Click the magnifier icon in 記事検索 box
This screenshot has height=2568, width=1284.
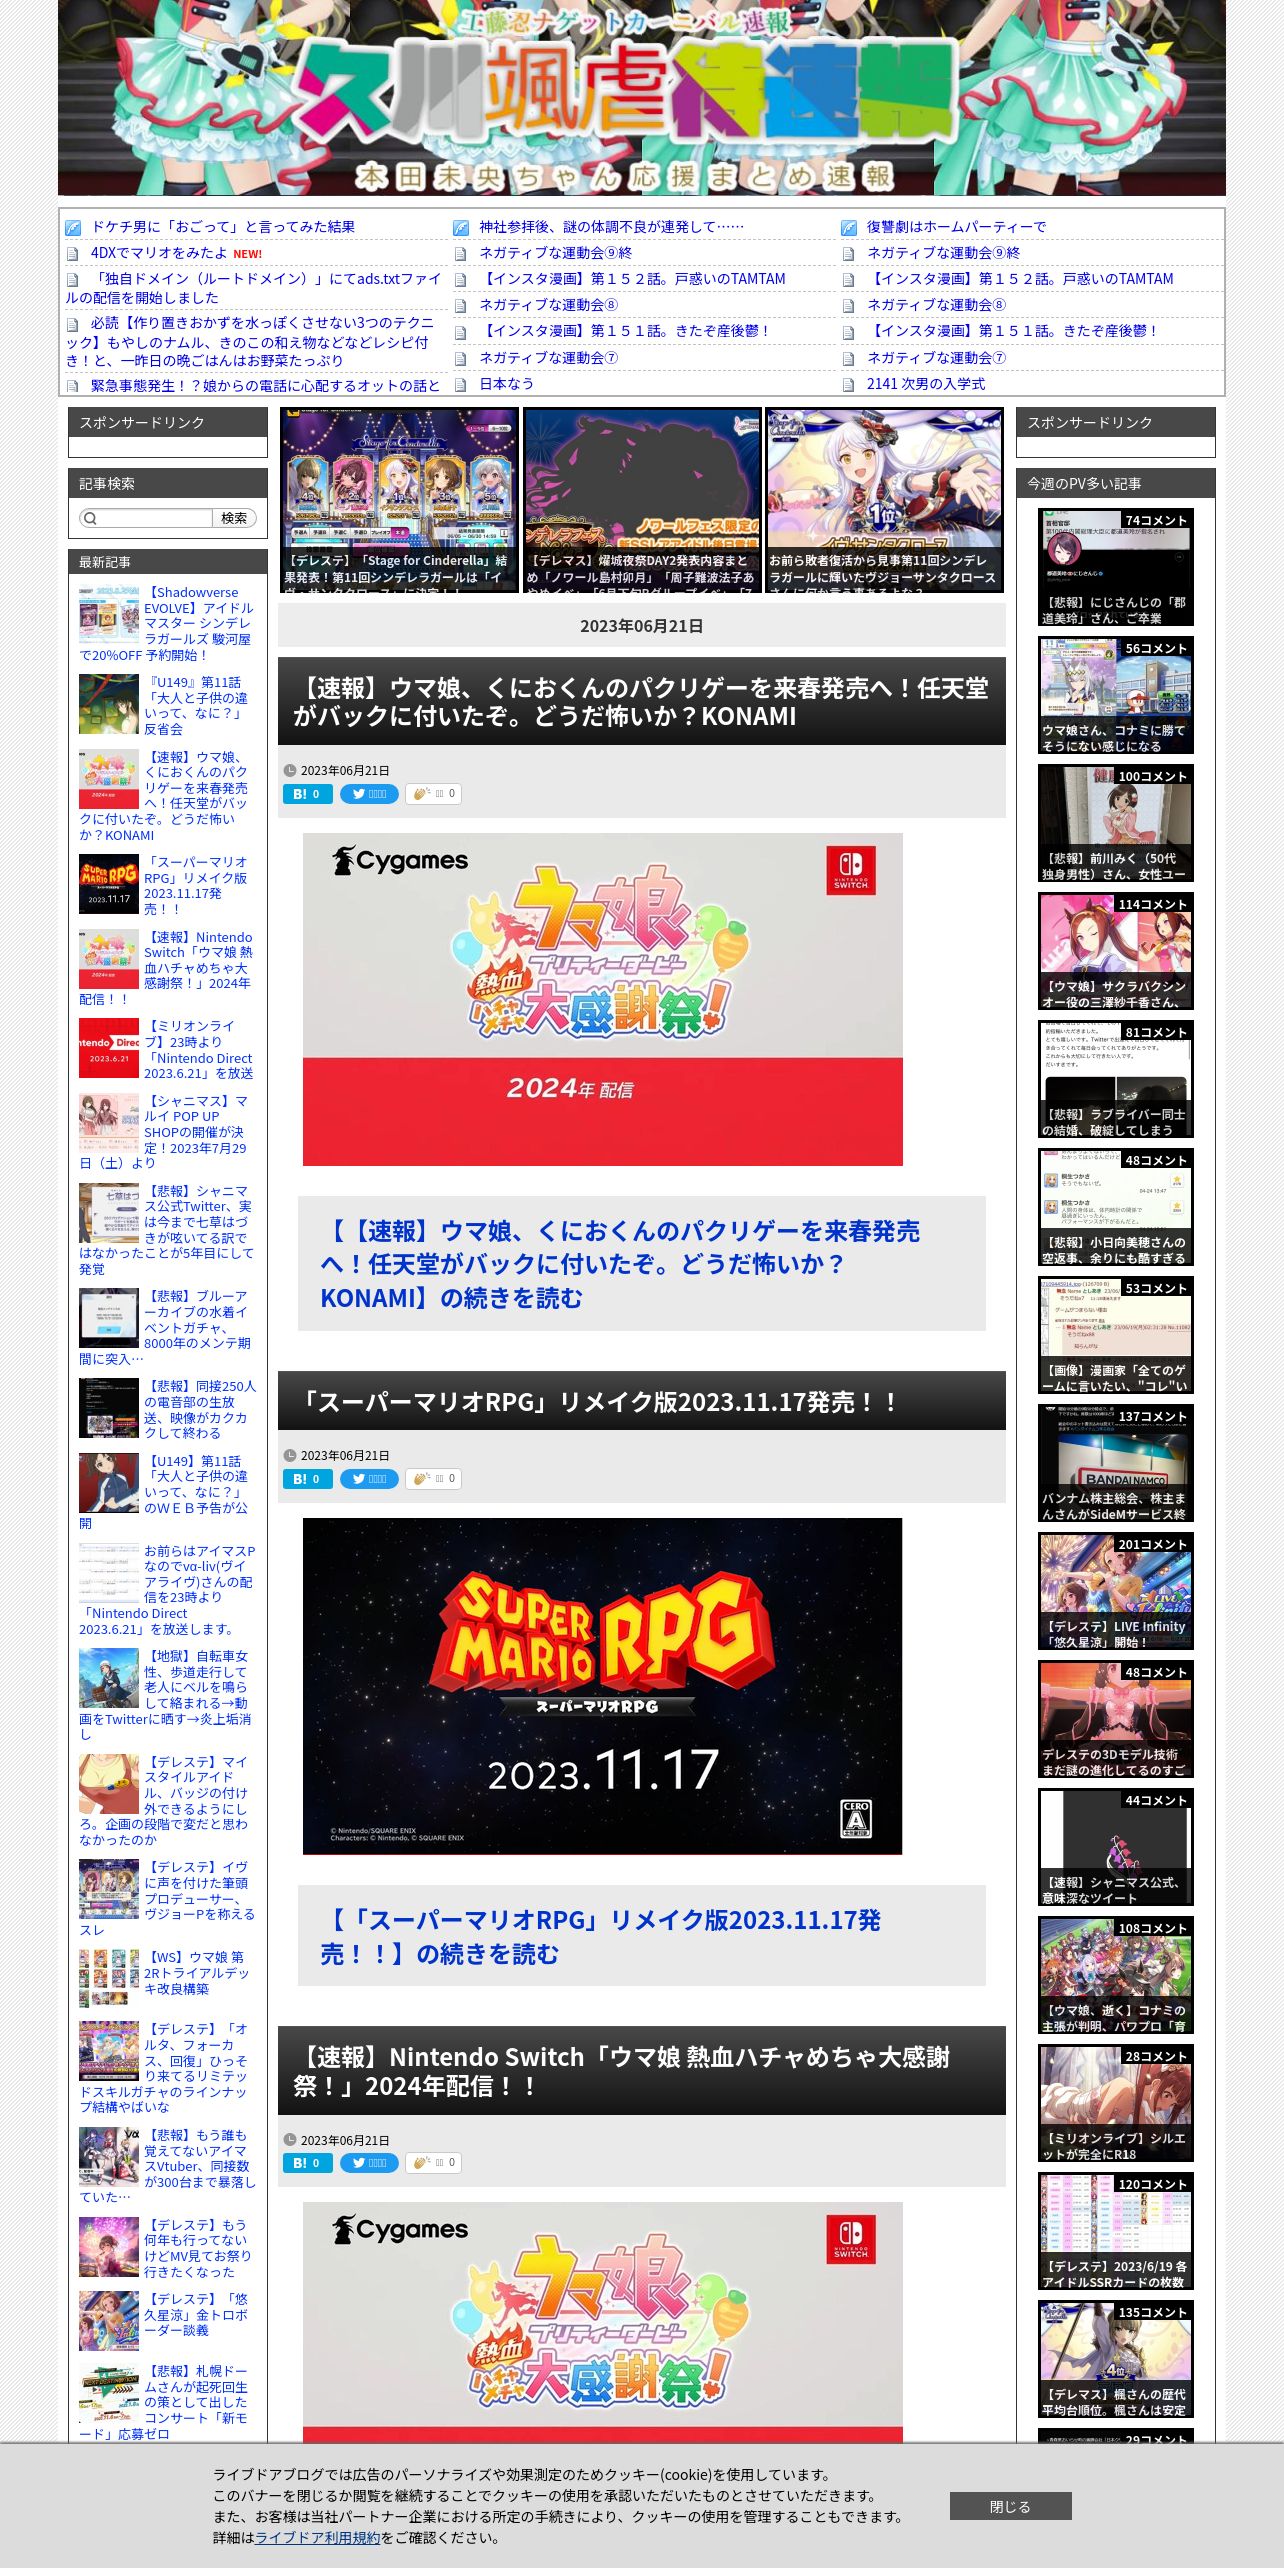[91, 518]
